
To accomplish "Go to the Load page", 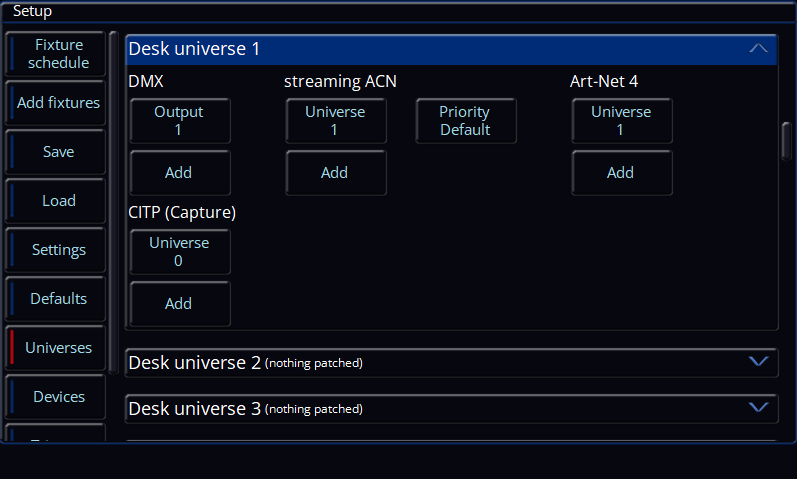I will tap(56, 201).
